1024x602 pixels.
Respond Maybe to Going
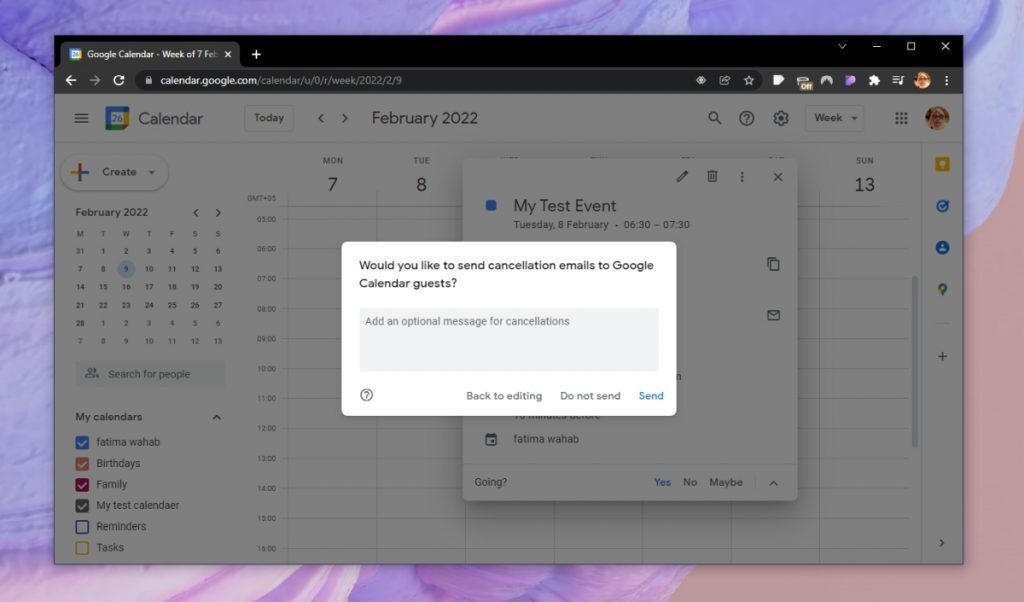(726, 483)
